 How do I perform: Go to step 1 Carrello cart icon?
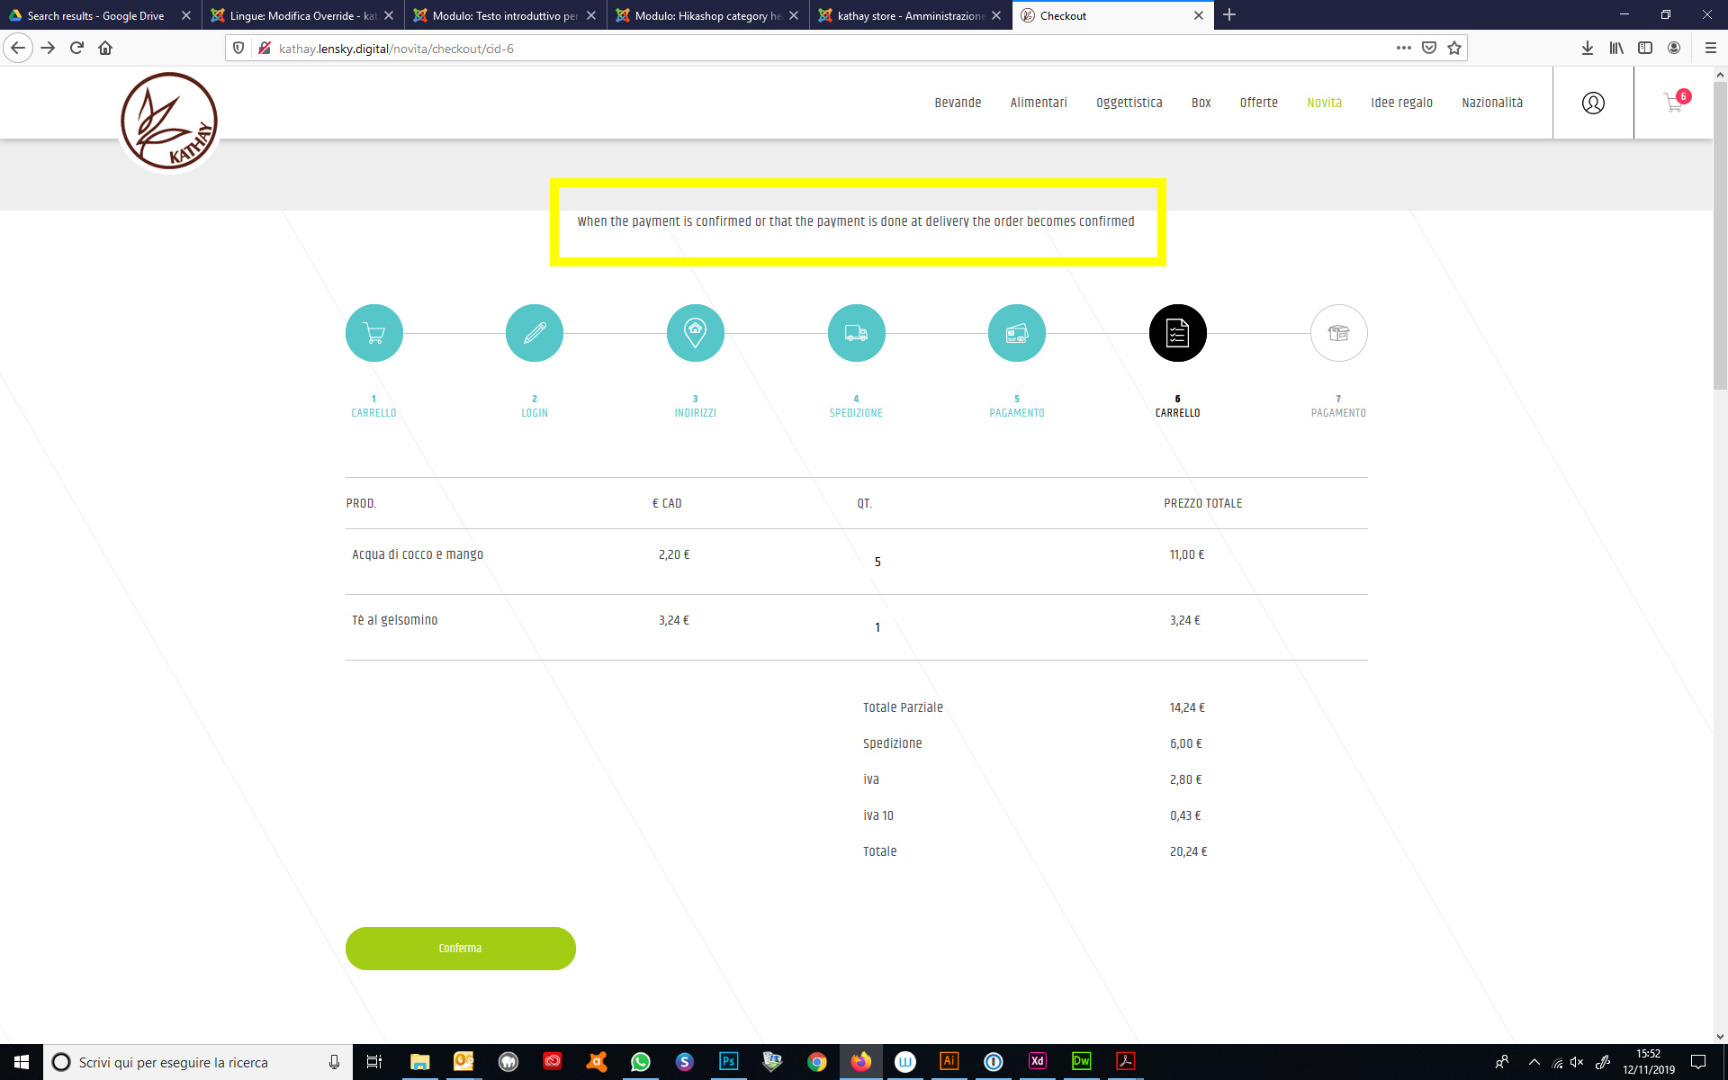point(374,333)
